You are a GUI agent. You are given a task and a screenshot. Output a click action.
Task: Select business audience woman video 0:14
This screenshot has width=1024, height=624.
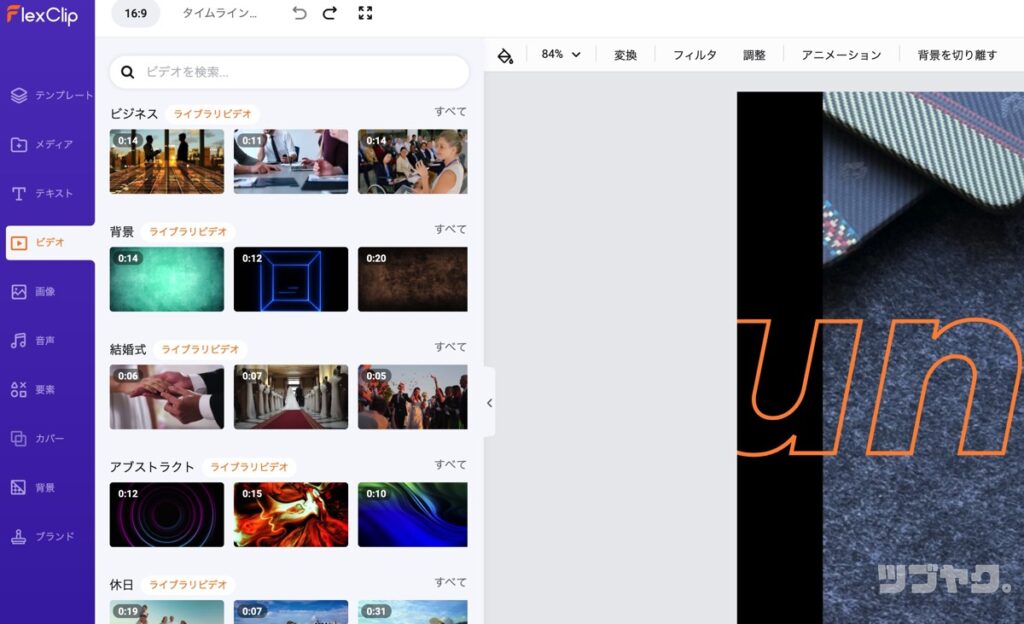point(413,161)
